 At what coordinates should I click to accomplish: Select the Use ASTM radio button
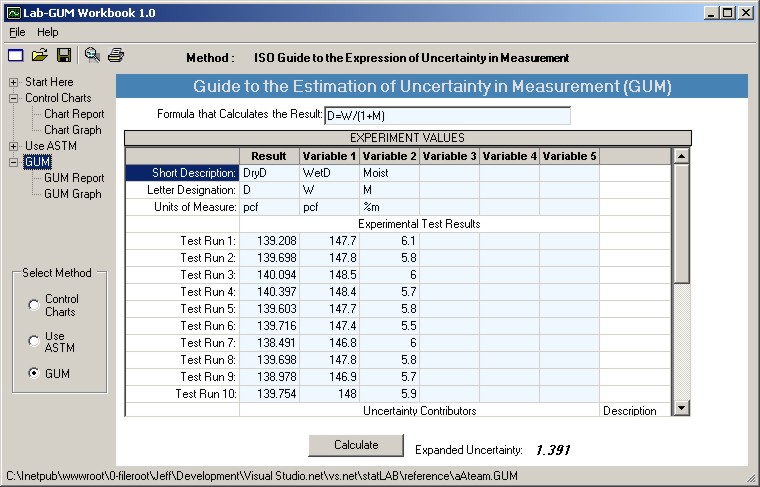pos(34,341)
